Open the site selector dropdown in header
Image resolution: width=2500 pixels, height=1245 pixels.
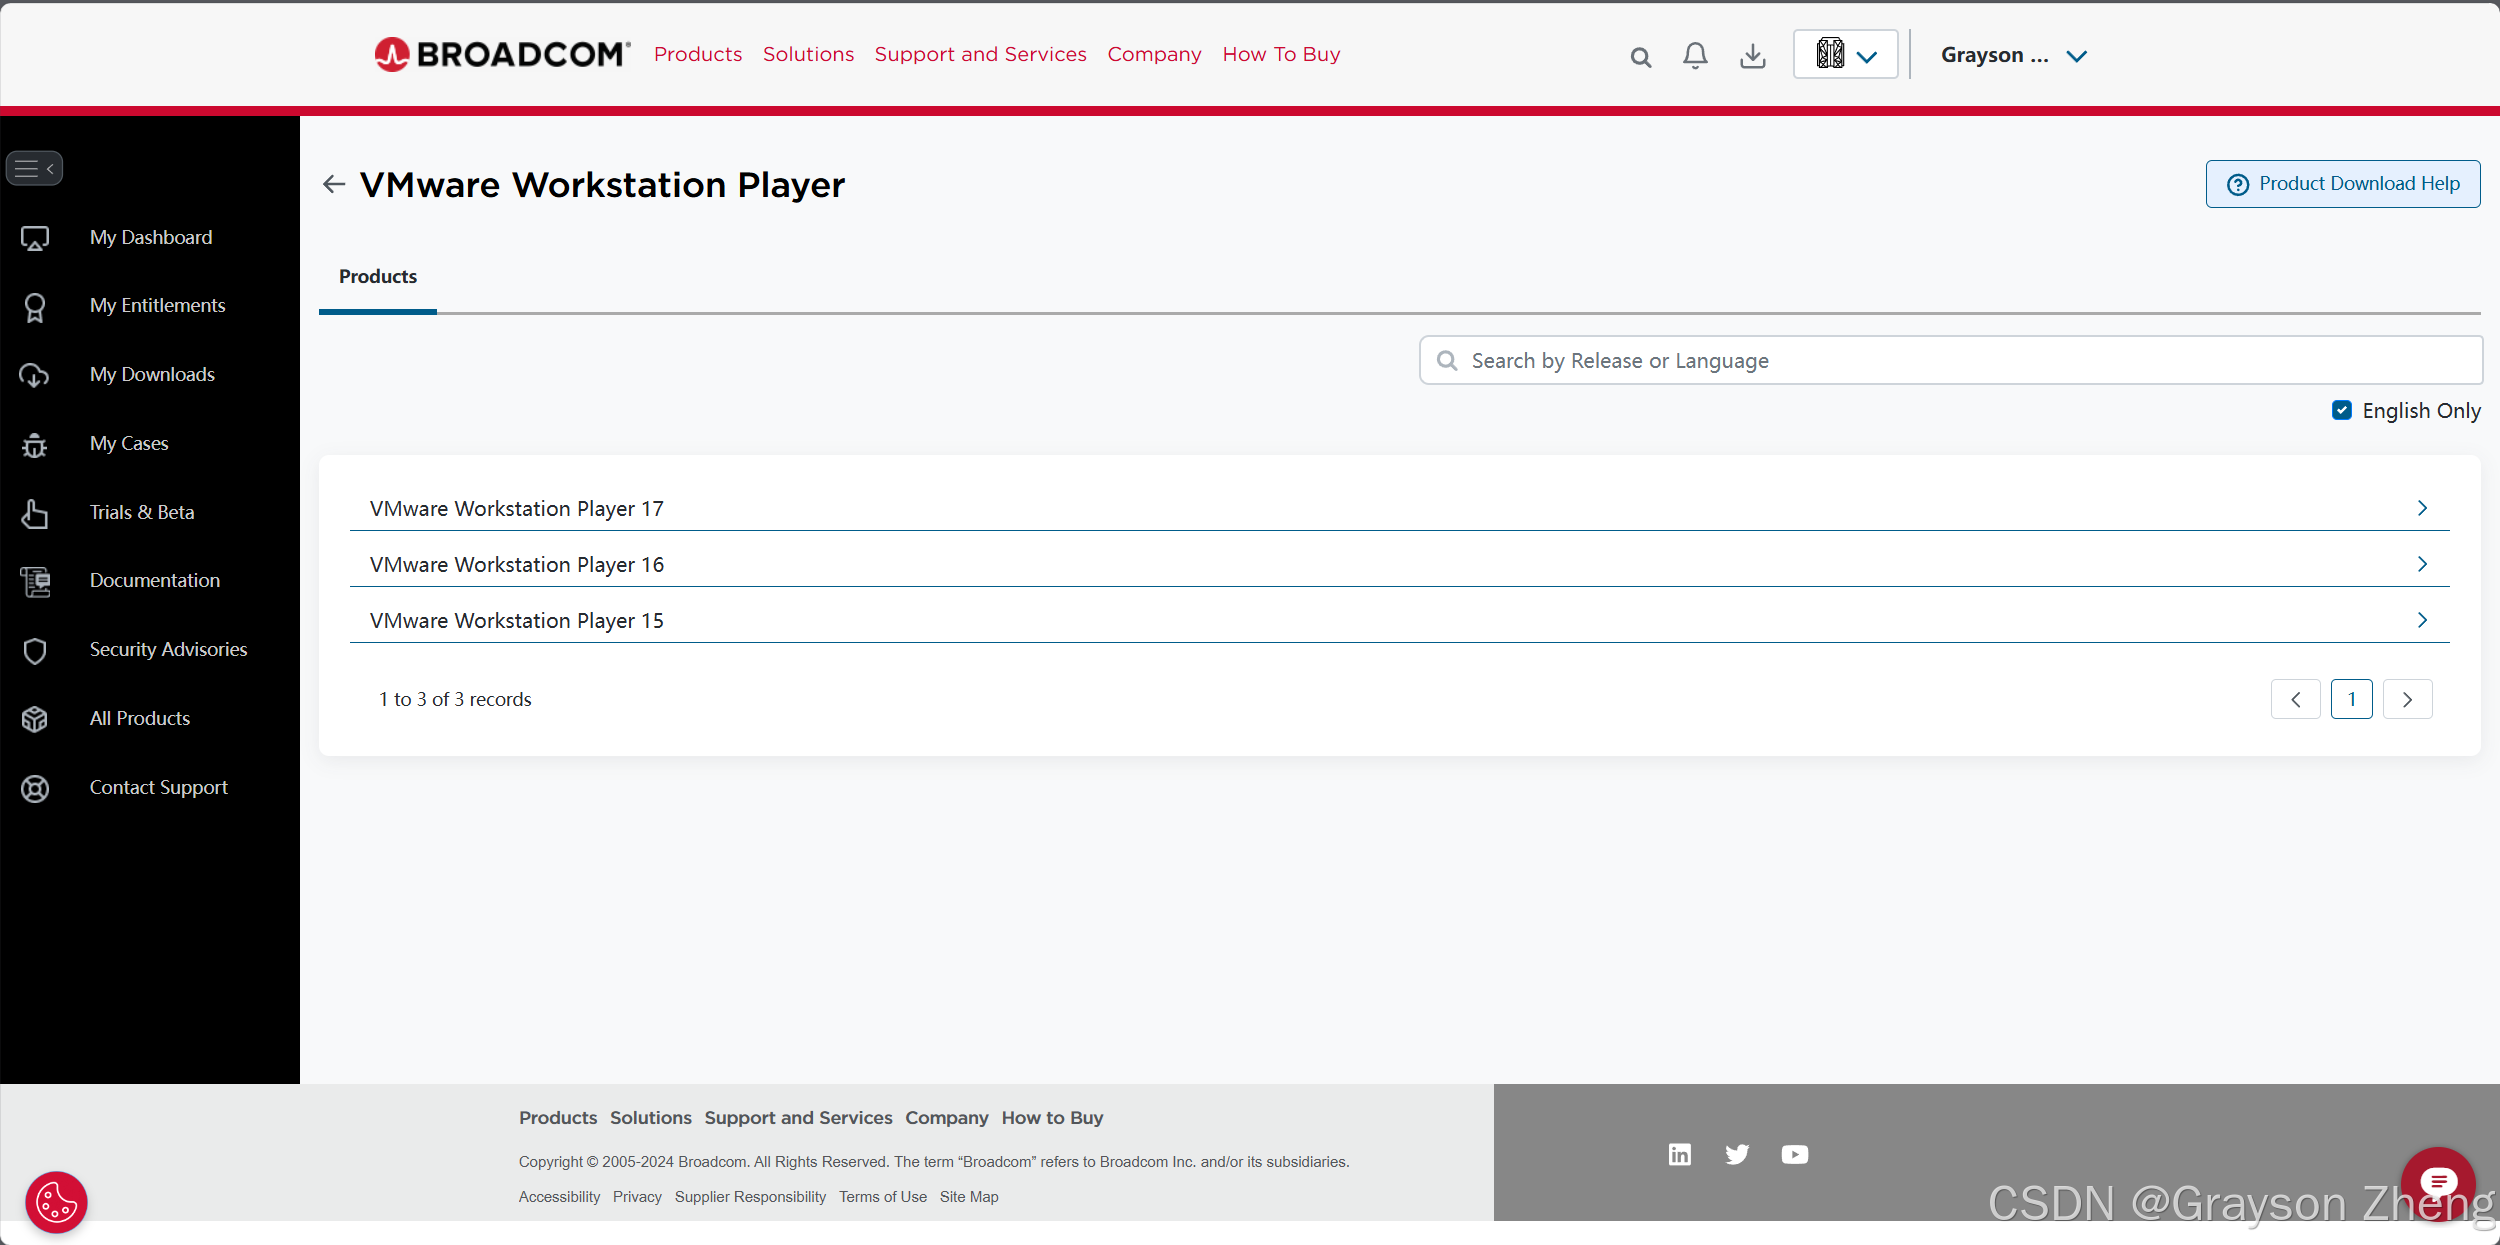pyautogui.click(x=1845, y=55)
